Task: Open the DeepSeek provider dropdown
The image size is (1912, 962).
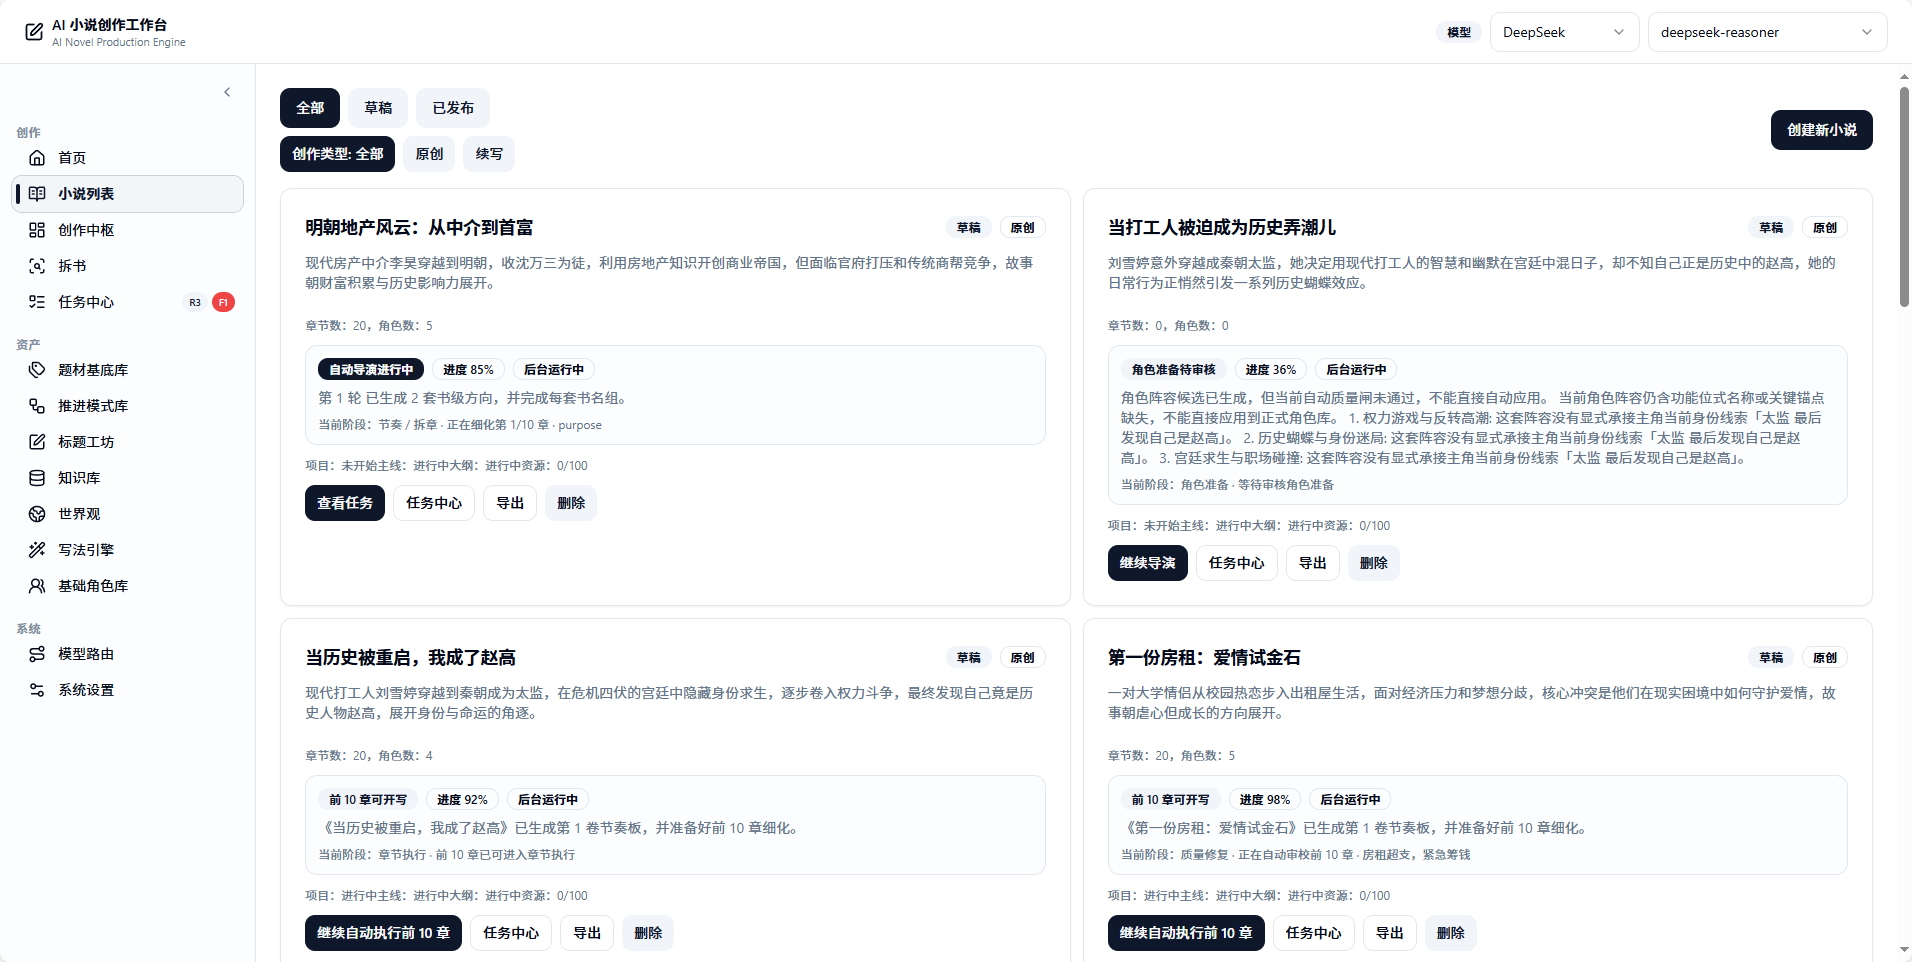Action: coord(1562,31)
